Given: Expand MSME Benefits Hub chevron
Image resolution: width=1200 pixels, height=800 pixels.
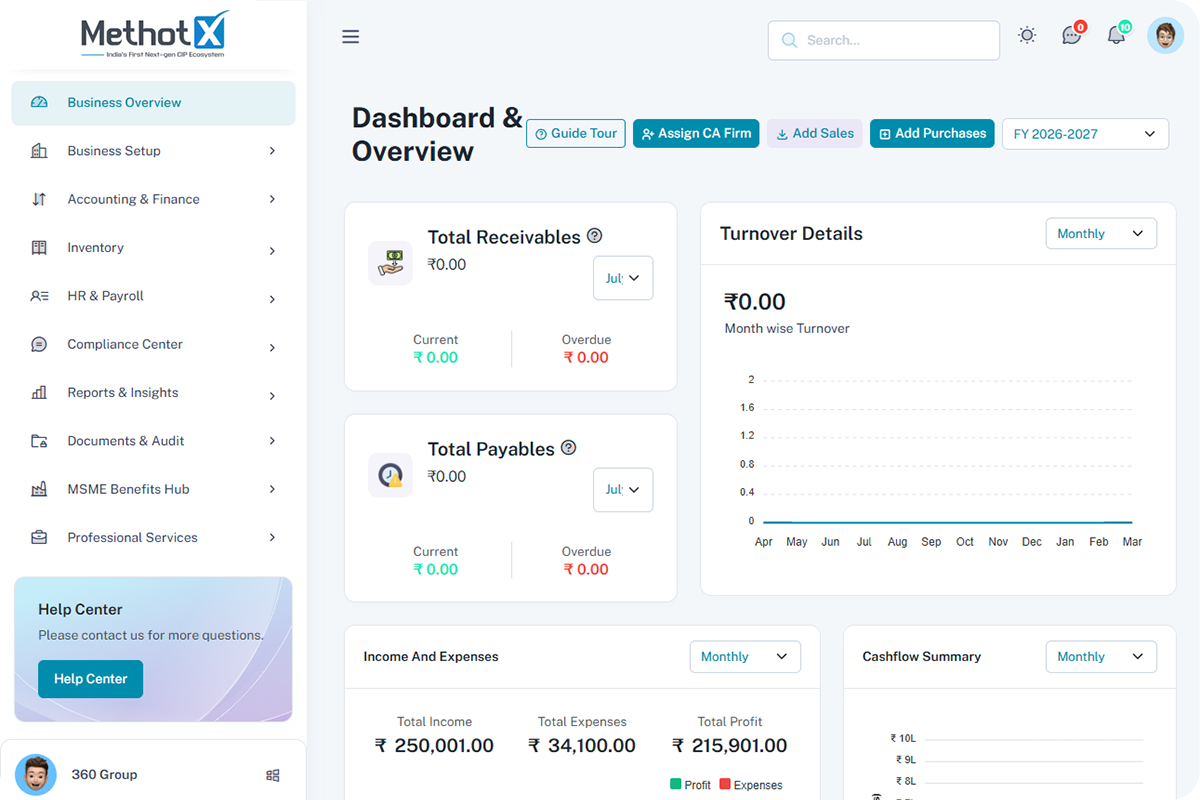Looking at the screenshot, I should click(272, 489).
